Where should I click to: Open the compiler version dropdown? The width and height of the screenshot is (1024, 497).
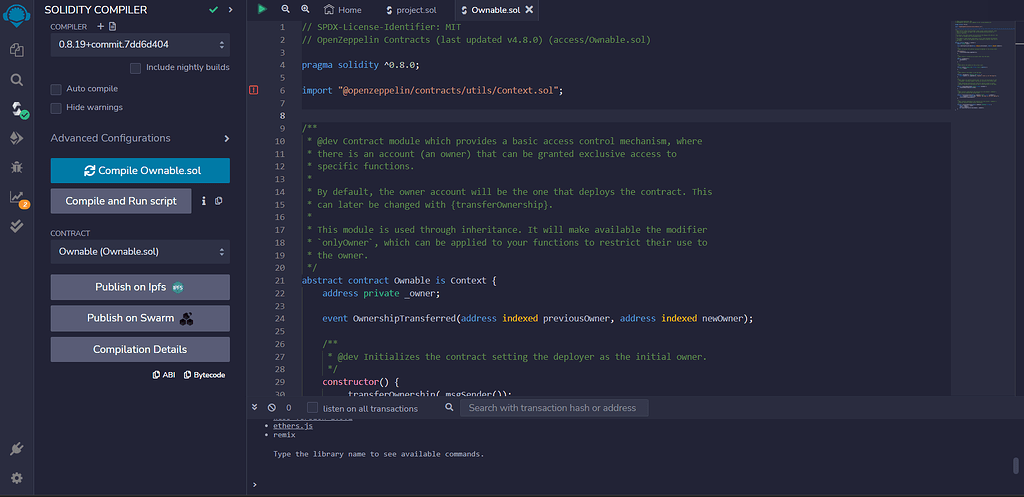coord(140,45)
